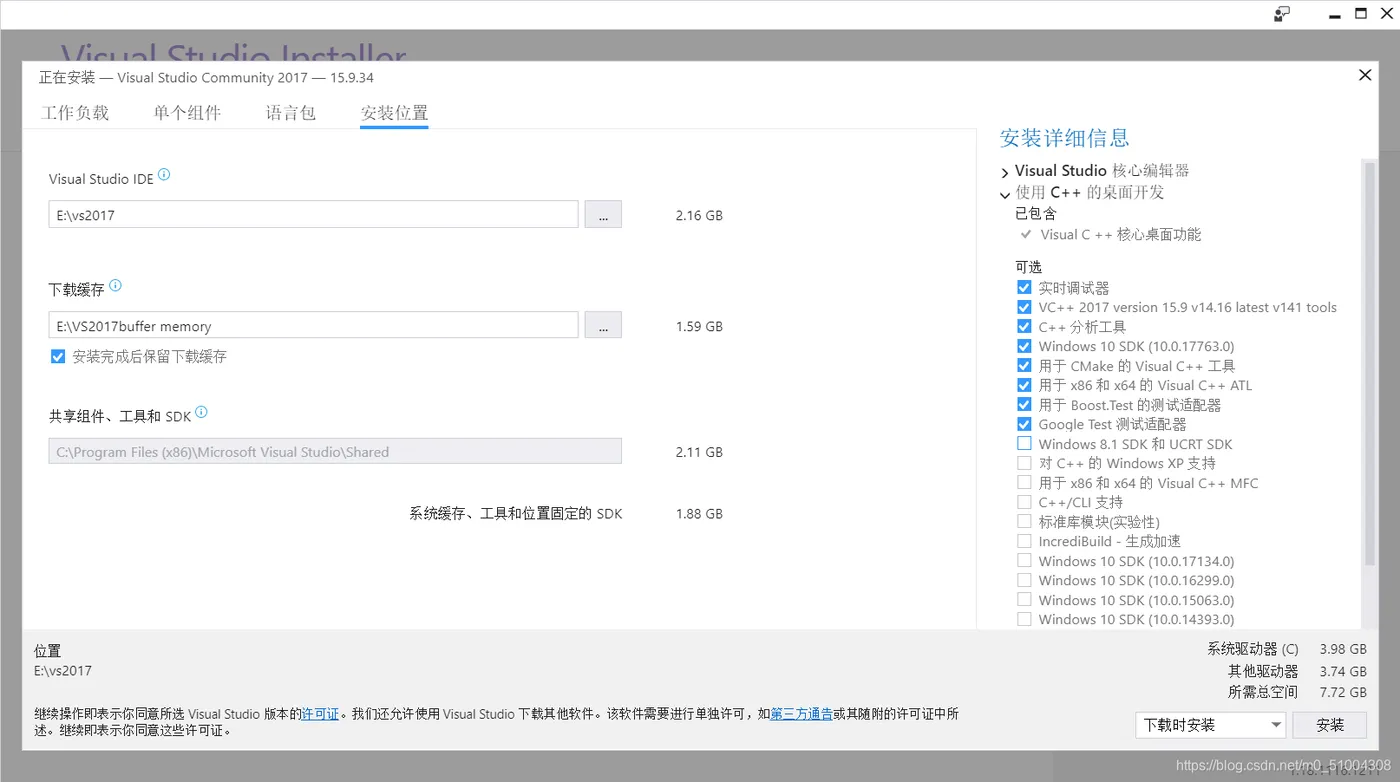Viewport: 1400px width, 782px height.
Task: Click 所需总空间 7.72 GB value
Action: coord(1342,692)
